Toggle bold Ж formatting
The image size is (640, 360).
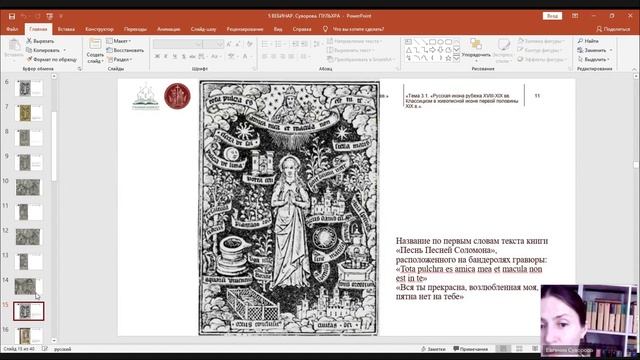coord(157,56)
